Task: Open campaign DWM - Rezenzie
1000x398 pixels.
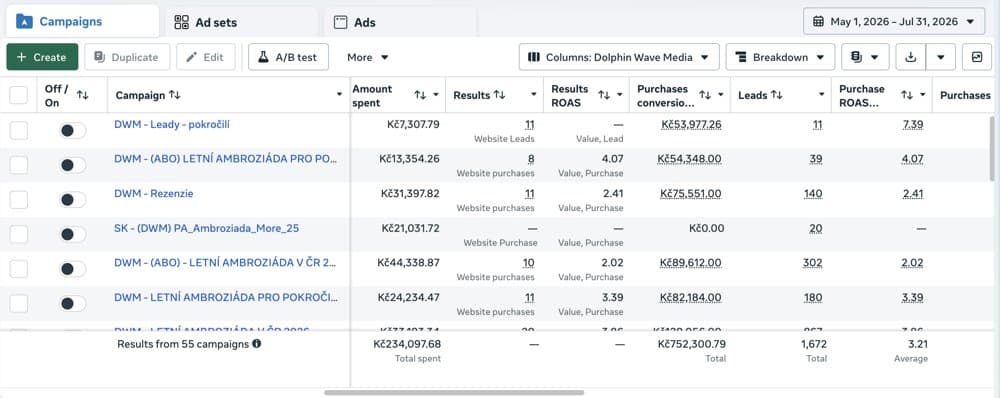Action: pyautogui.click(x=154, y=193)
